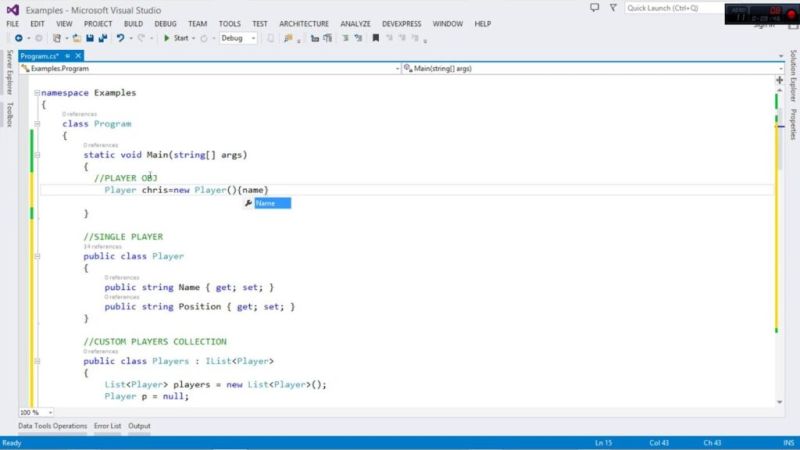Screen dimensions: 800x450
Task: Open the EDIT menu
Action: coord(37,24)
